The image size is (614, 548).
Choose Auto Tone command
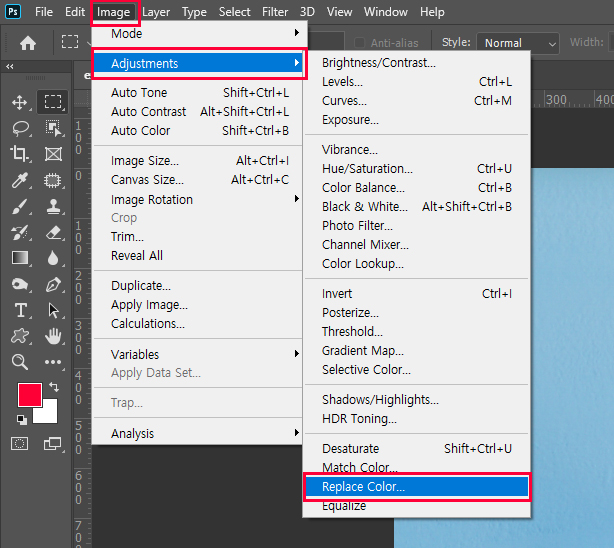(197, 92)
